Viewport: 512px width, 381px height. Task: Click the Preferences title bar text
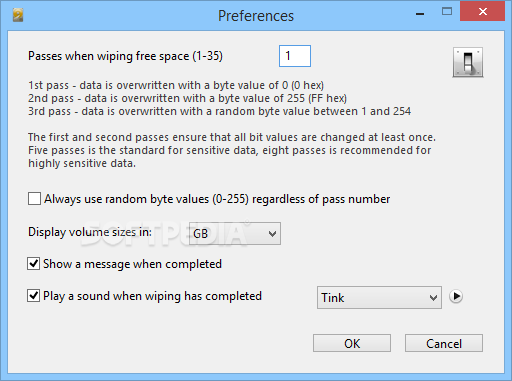coord(256,16)
